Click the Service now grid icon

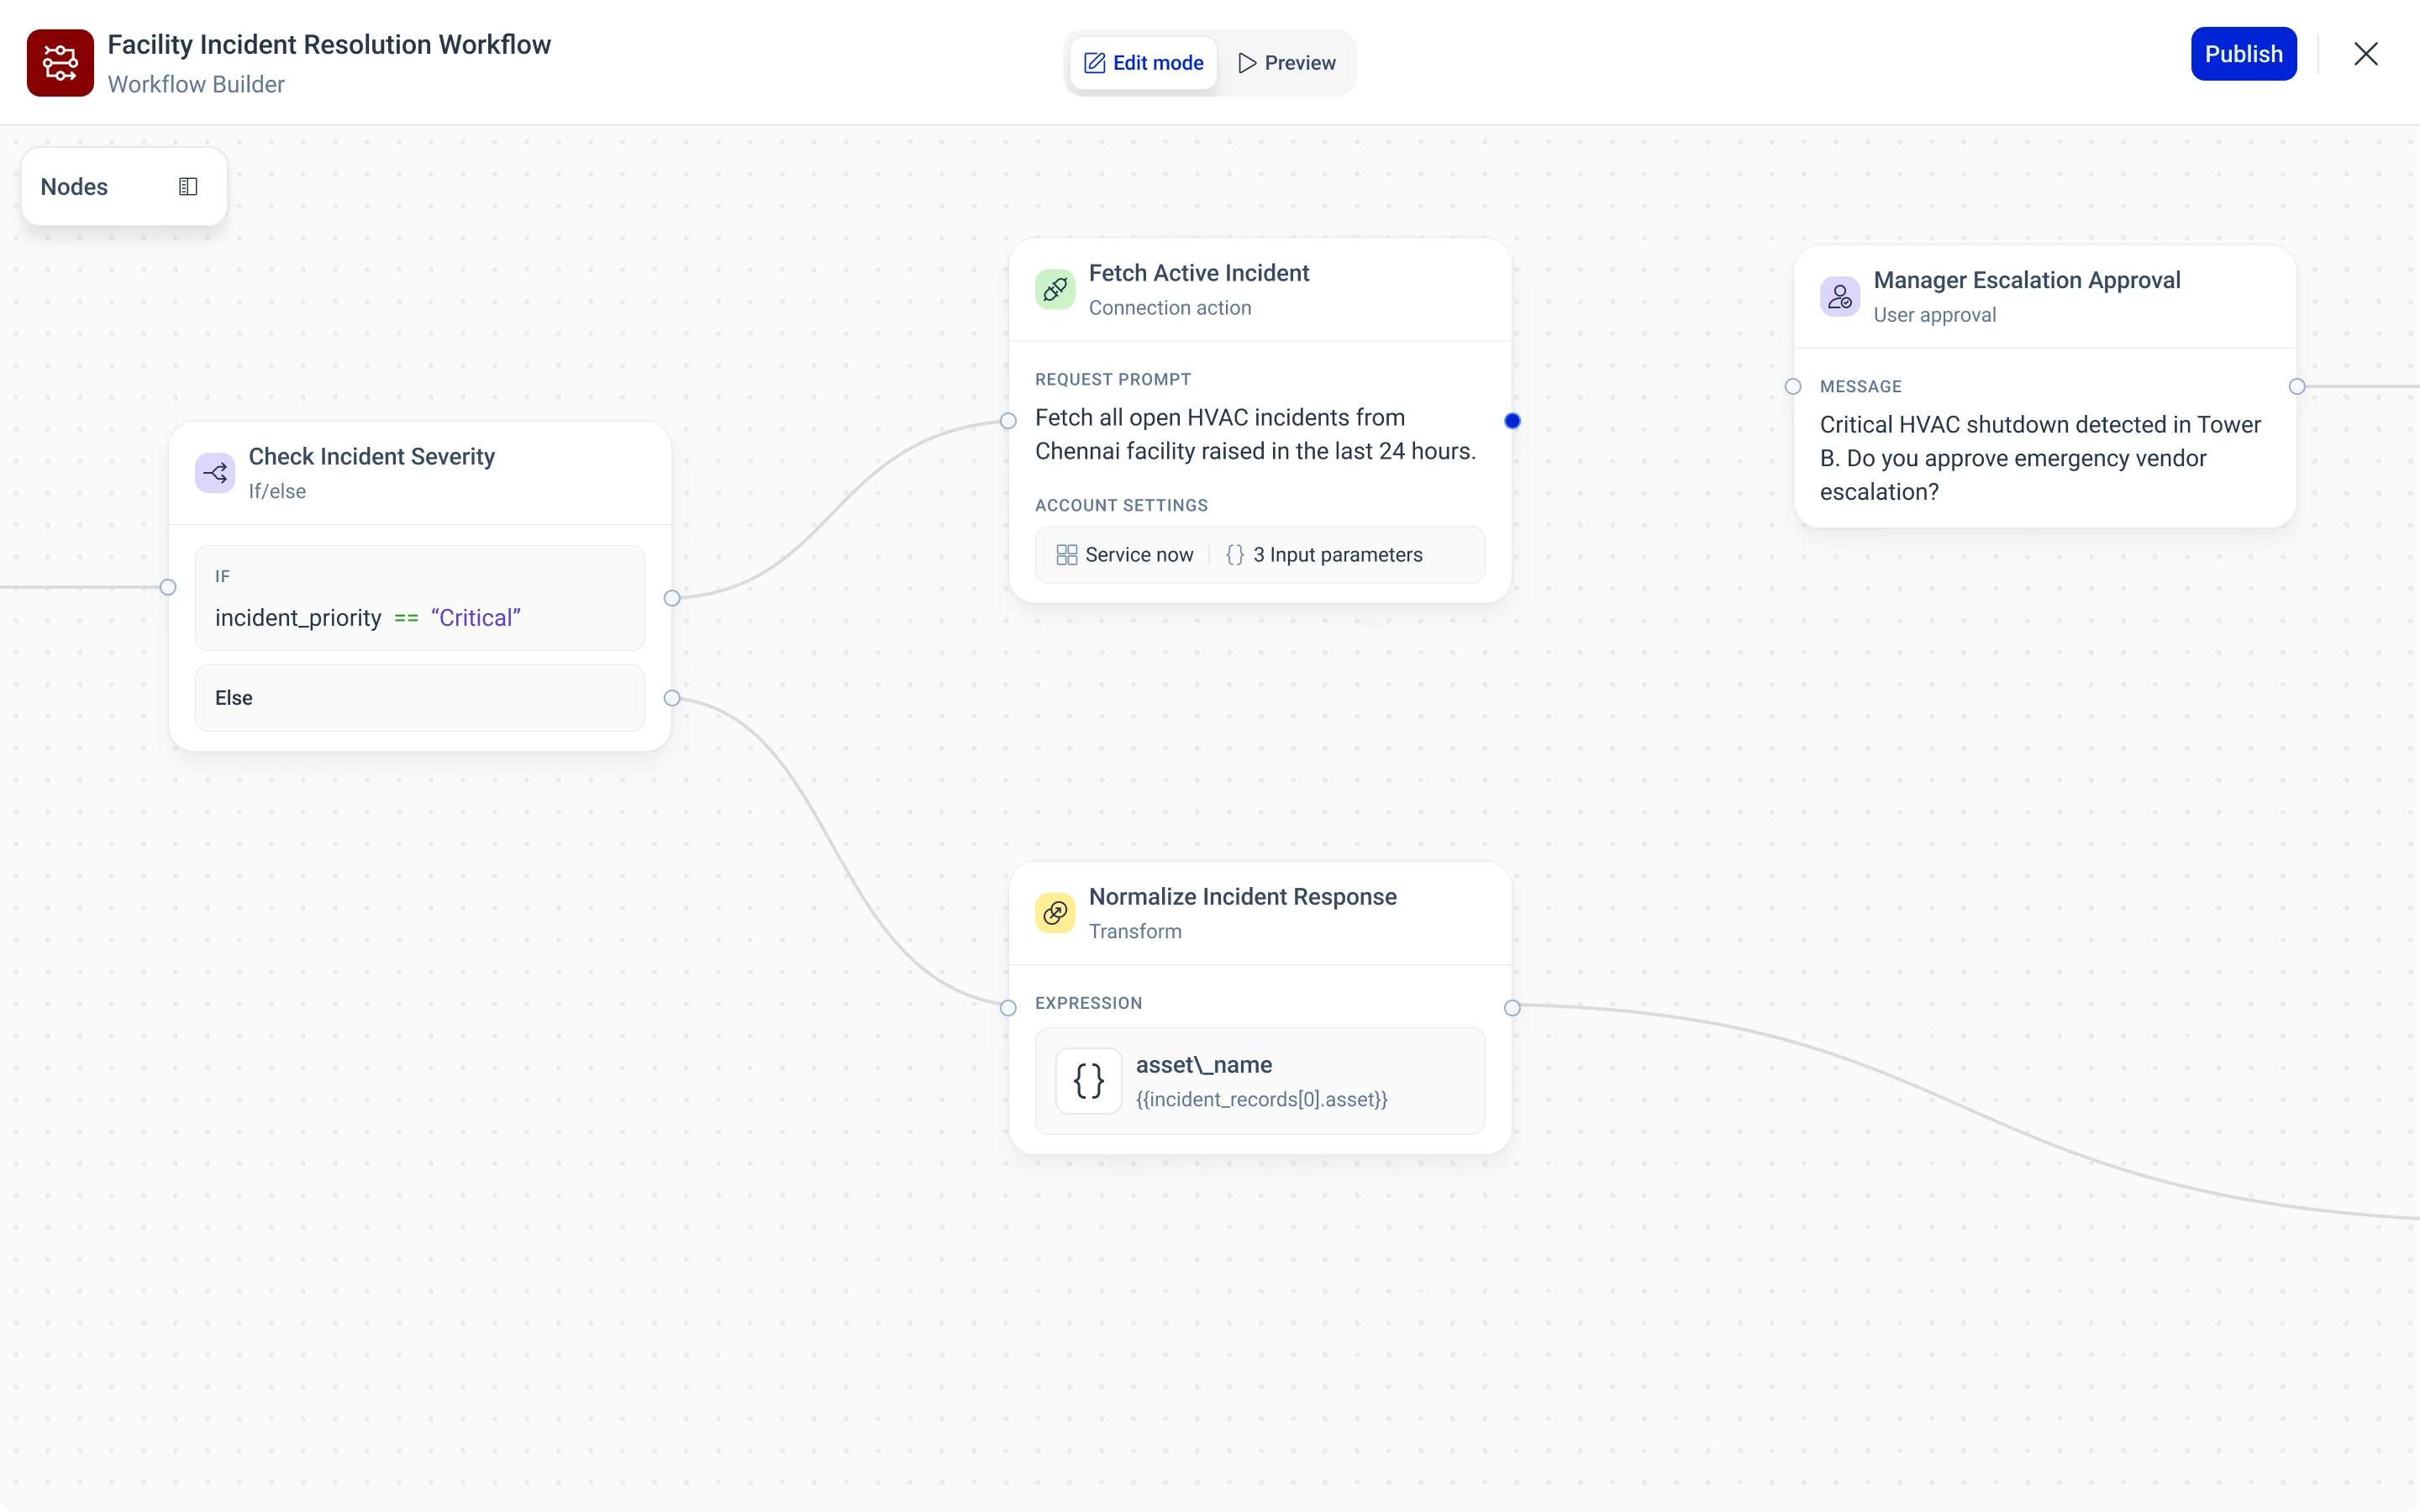(x=1067, y=555)
